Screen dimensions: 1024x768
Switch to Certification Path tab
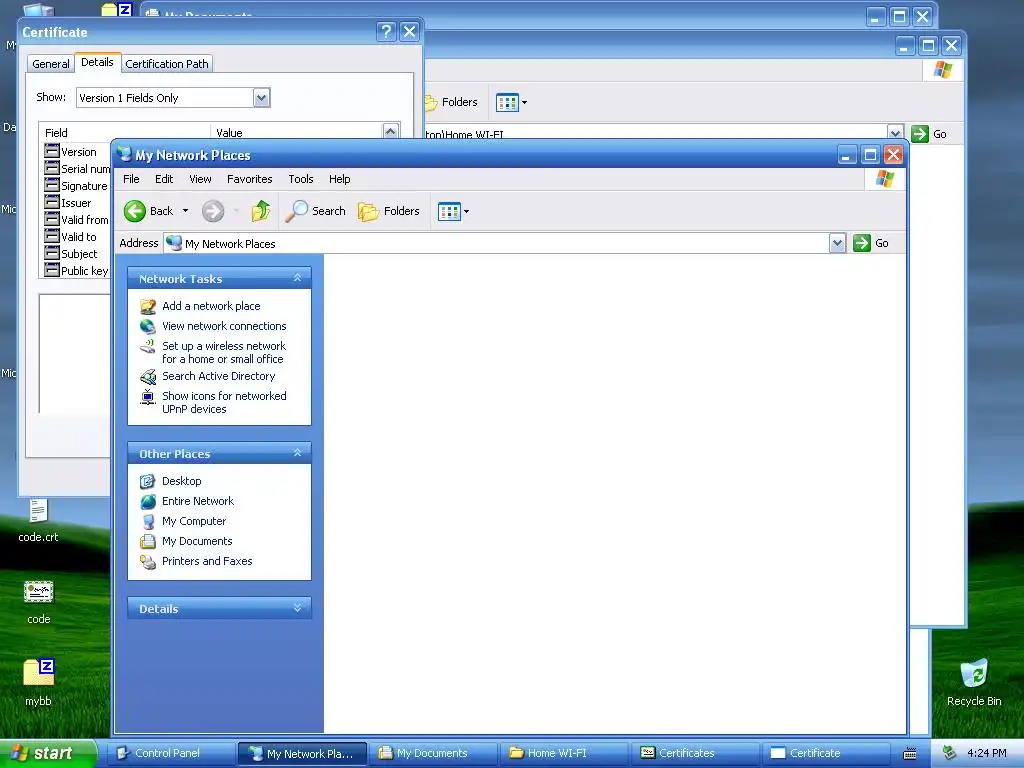click(167, 64)
